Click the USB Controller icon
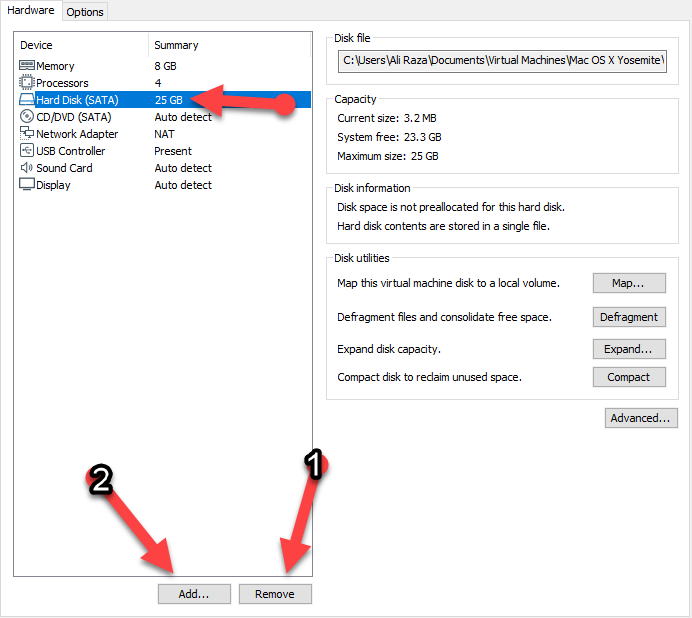692x618 pixels. pos(27,151)
